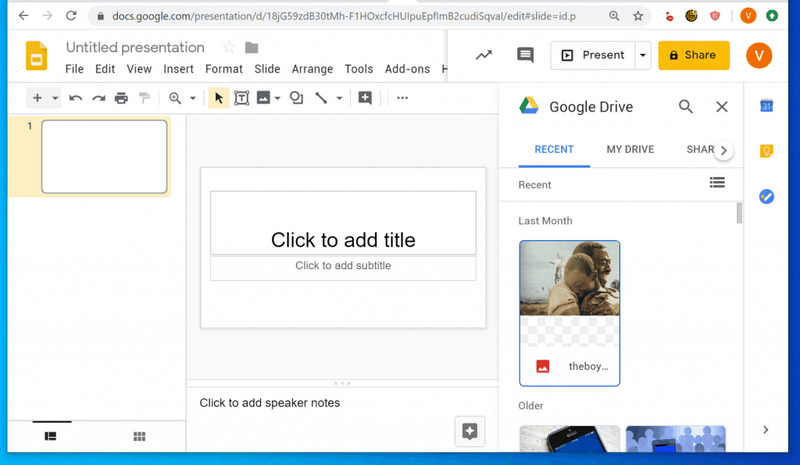Image resolution: width=800 pixels, height=465 pixels.
Task: Switch to the MY DRIVE tab
Action: (x=630, y=150)
